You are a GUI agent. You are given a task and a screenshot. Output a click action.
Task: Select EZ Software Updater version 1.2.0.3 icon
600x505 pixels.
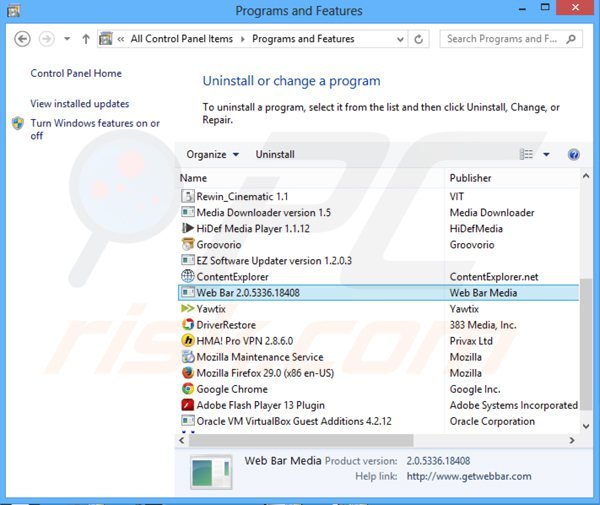[x=188, y=260]
